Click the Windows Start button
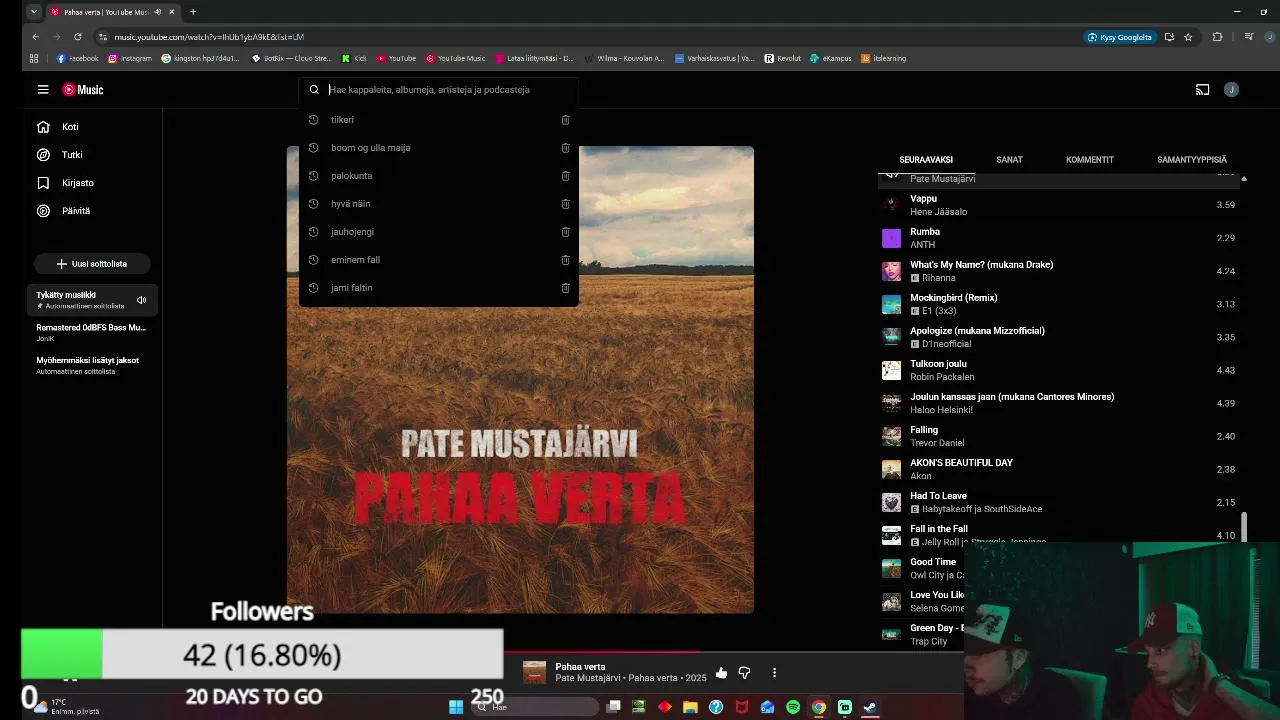 point(456,707)
